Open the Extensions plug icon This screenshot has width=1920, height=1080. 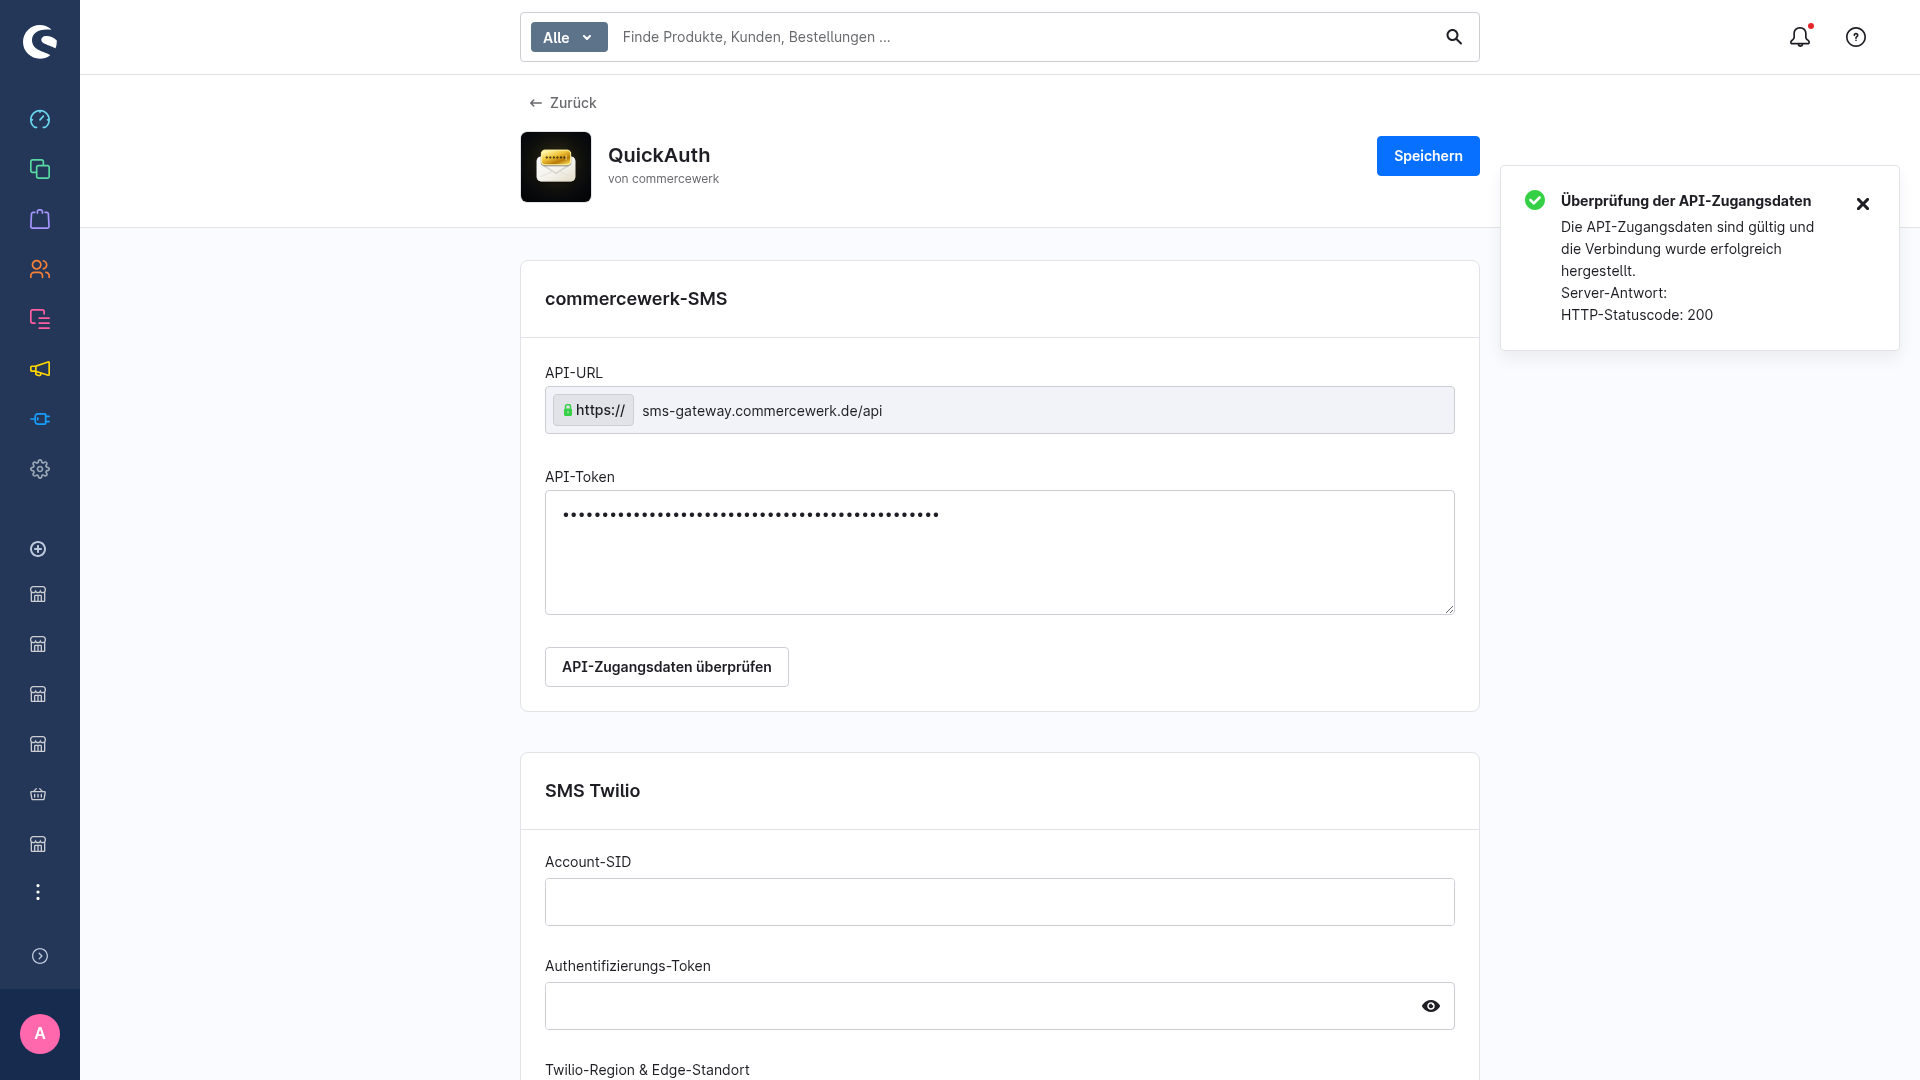(40, 419)
